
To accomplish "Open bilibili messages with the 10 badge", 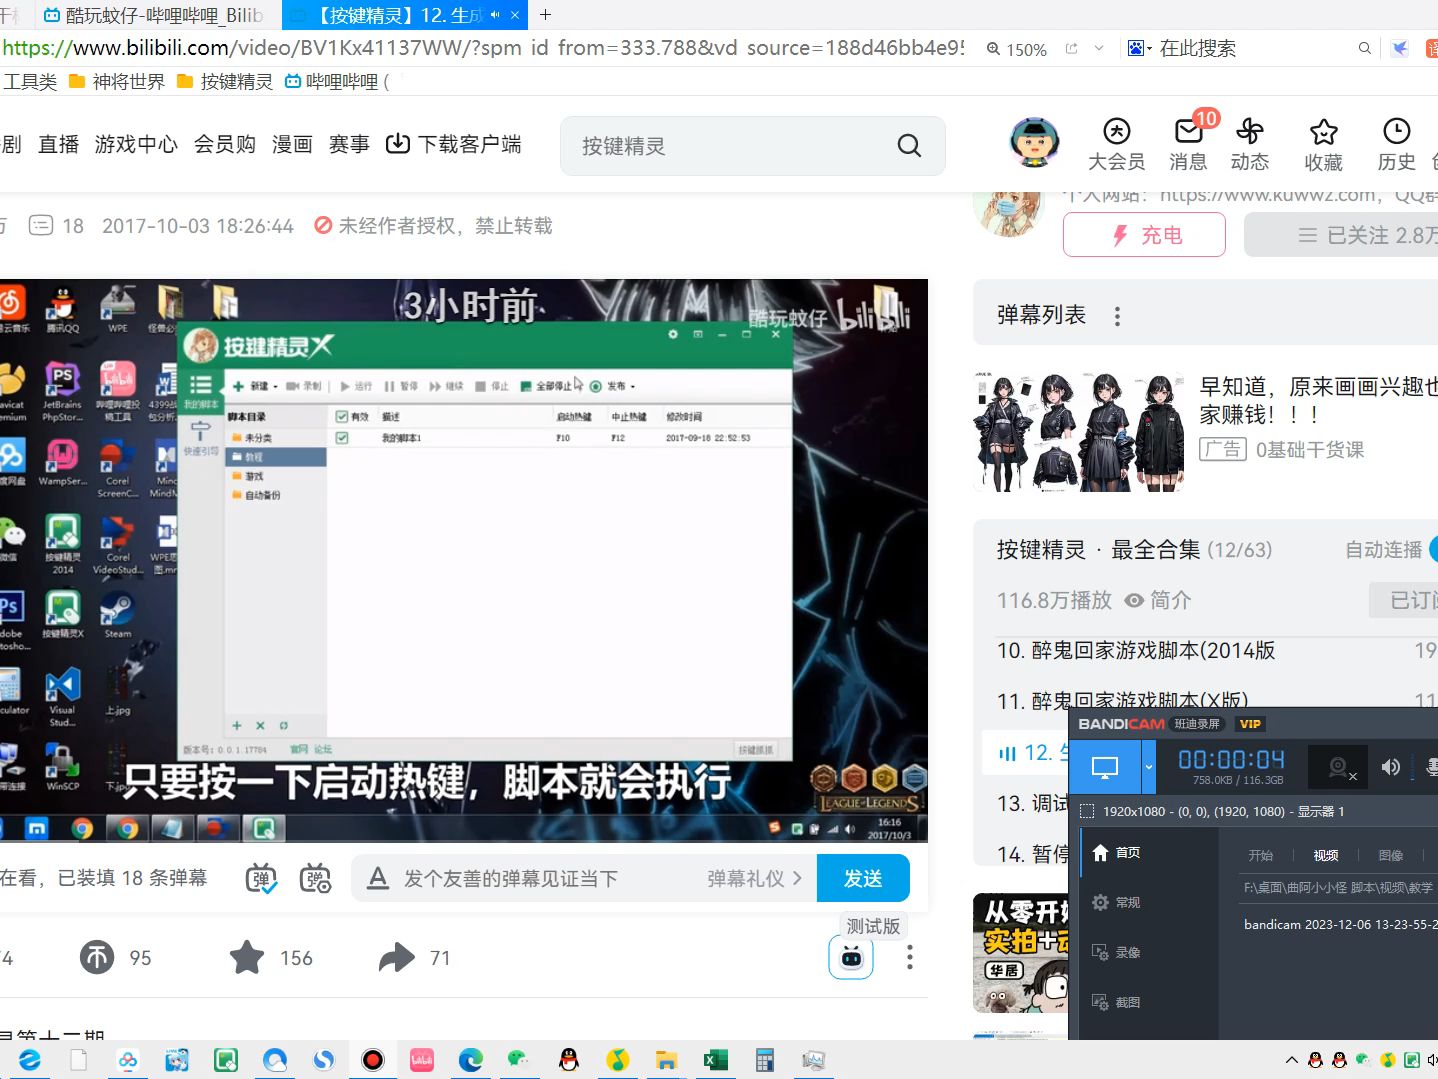I will pyautogui.click(x=1188, y=143).
